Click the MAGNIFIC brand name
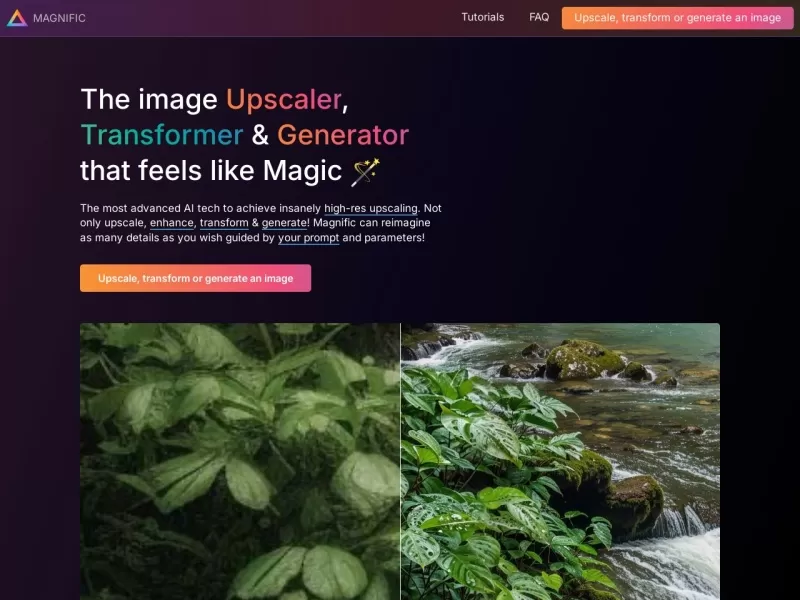 tap(59, 18)
